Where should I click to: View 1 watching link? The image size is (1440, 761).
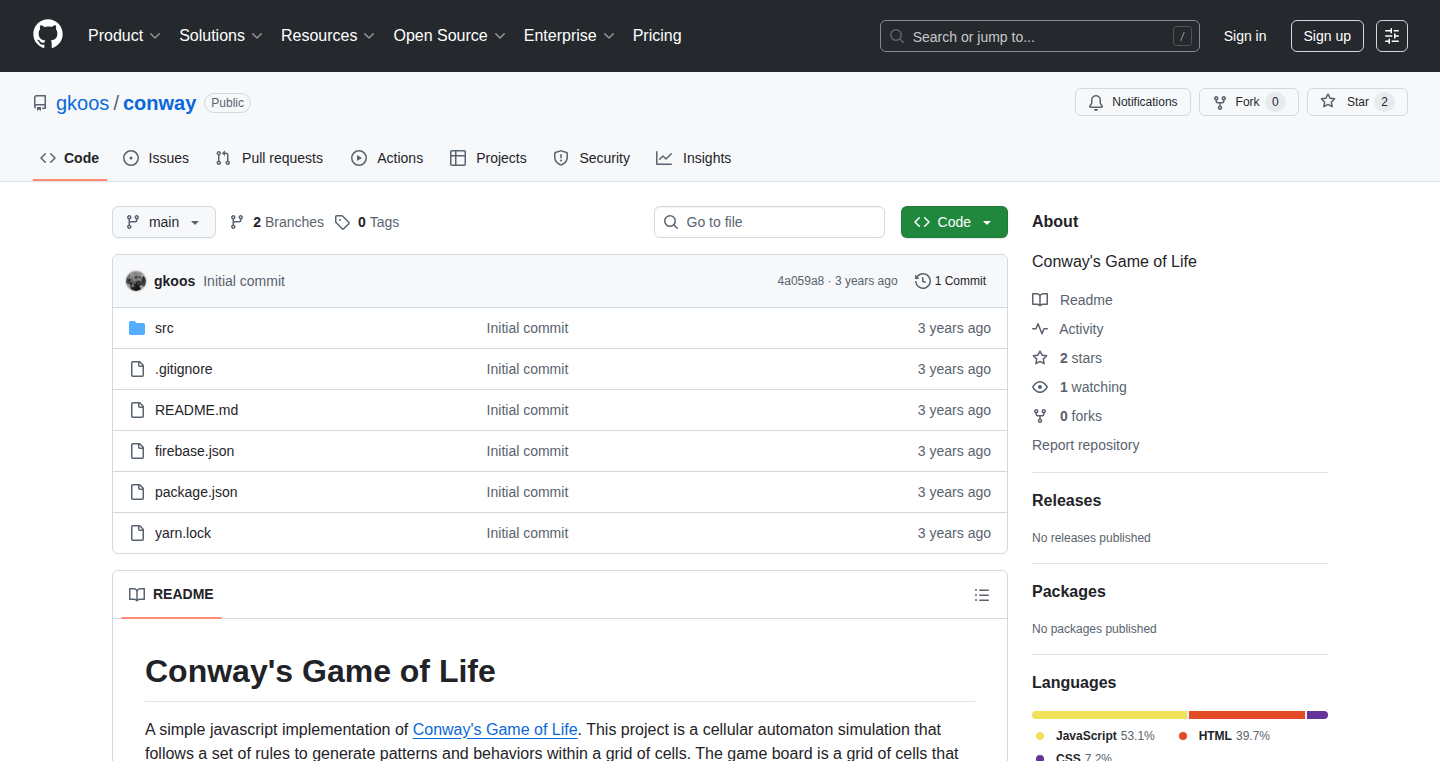(1079, 387)
